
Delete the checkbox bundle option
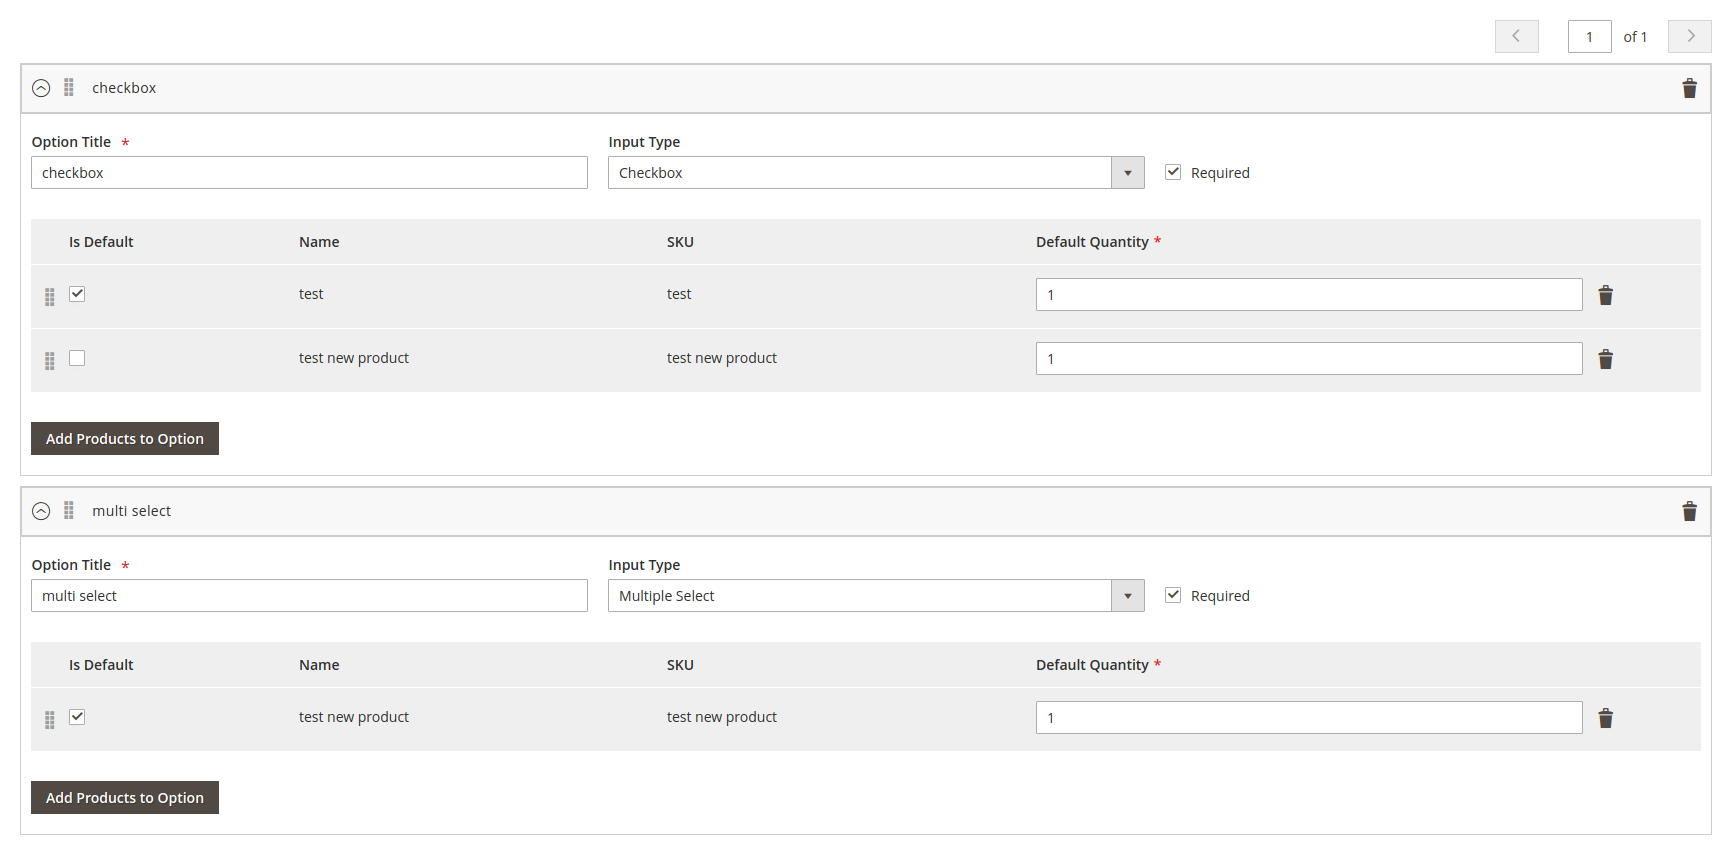click(x=1689, y=88)
